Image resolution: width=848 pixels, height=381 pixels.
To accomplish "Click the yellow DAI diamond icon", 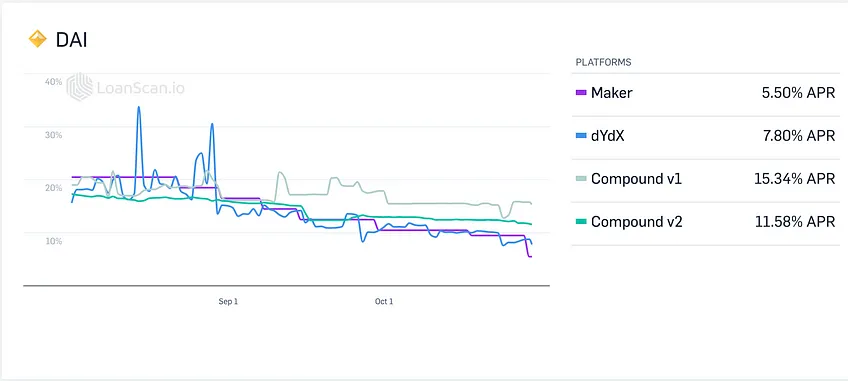I will pos(37,40).
